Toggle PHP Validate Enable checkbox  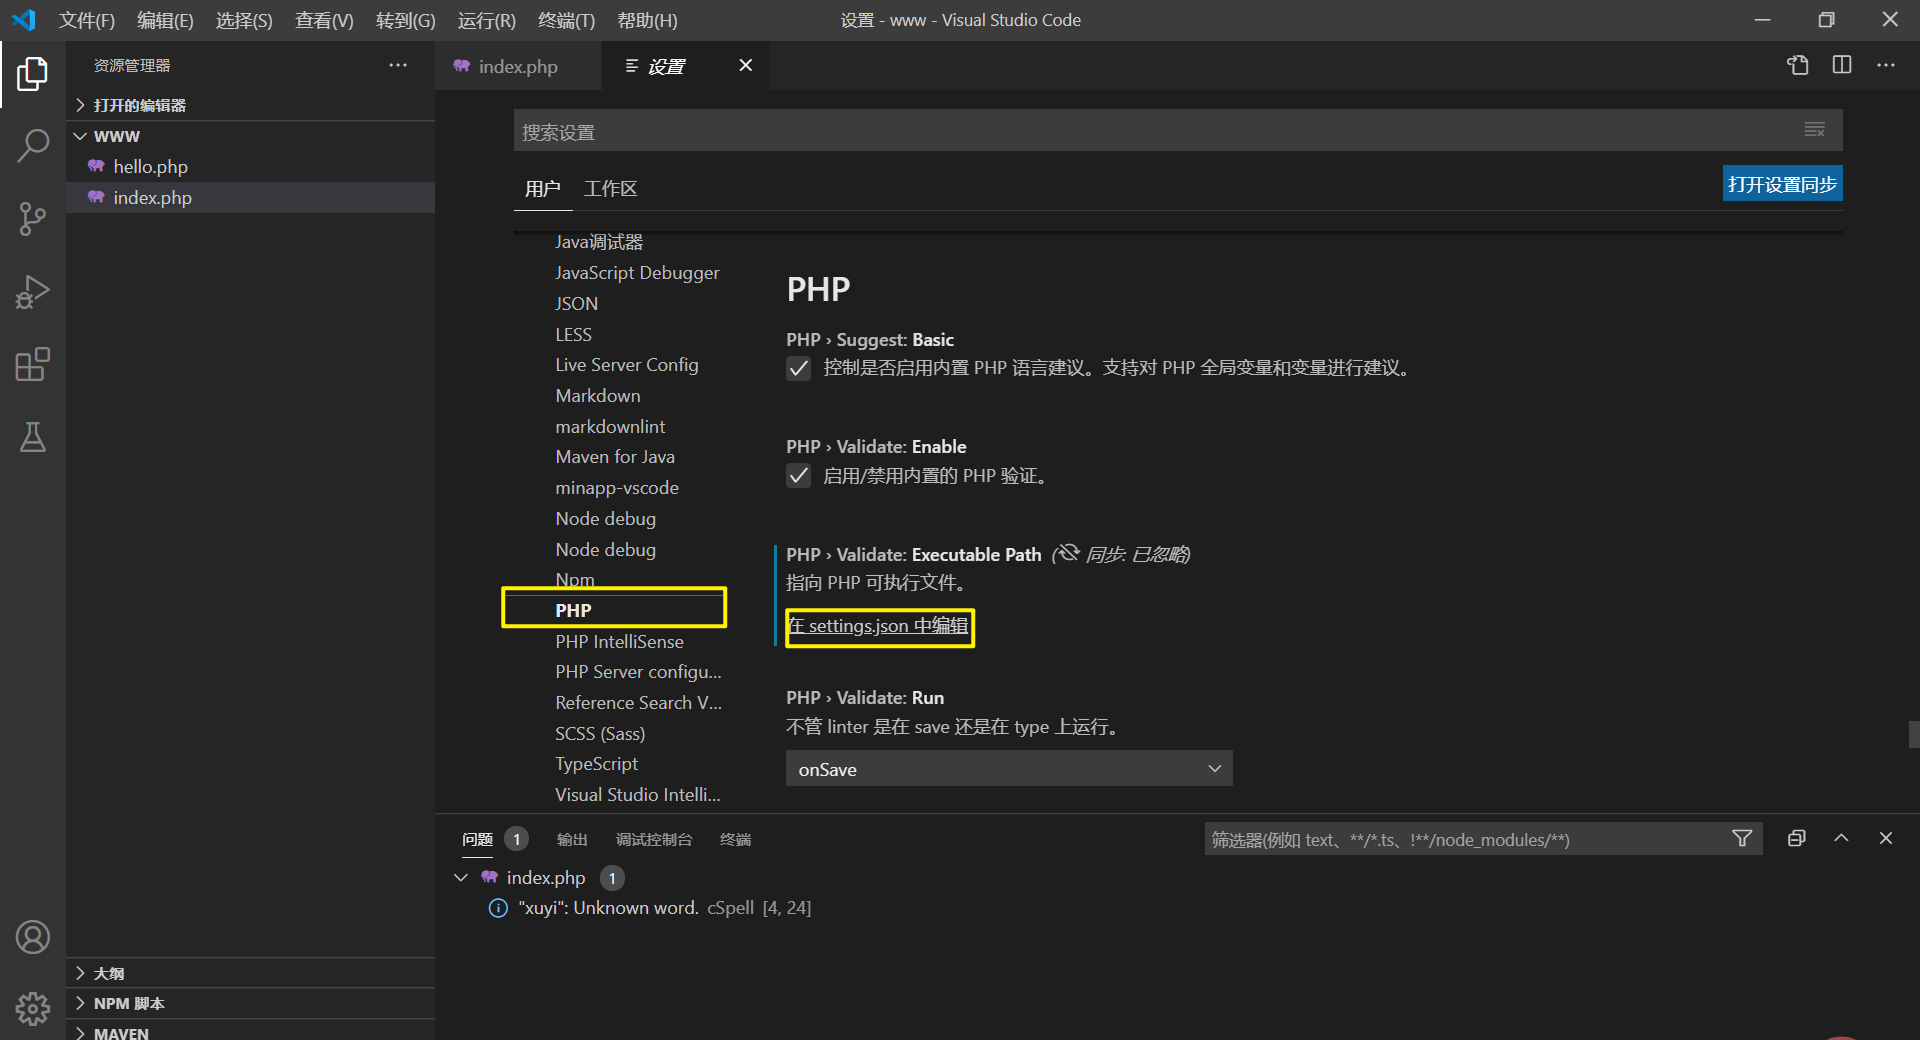[x=798, y=476]
